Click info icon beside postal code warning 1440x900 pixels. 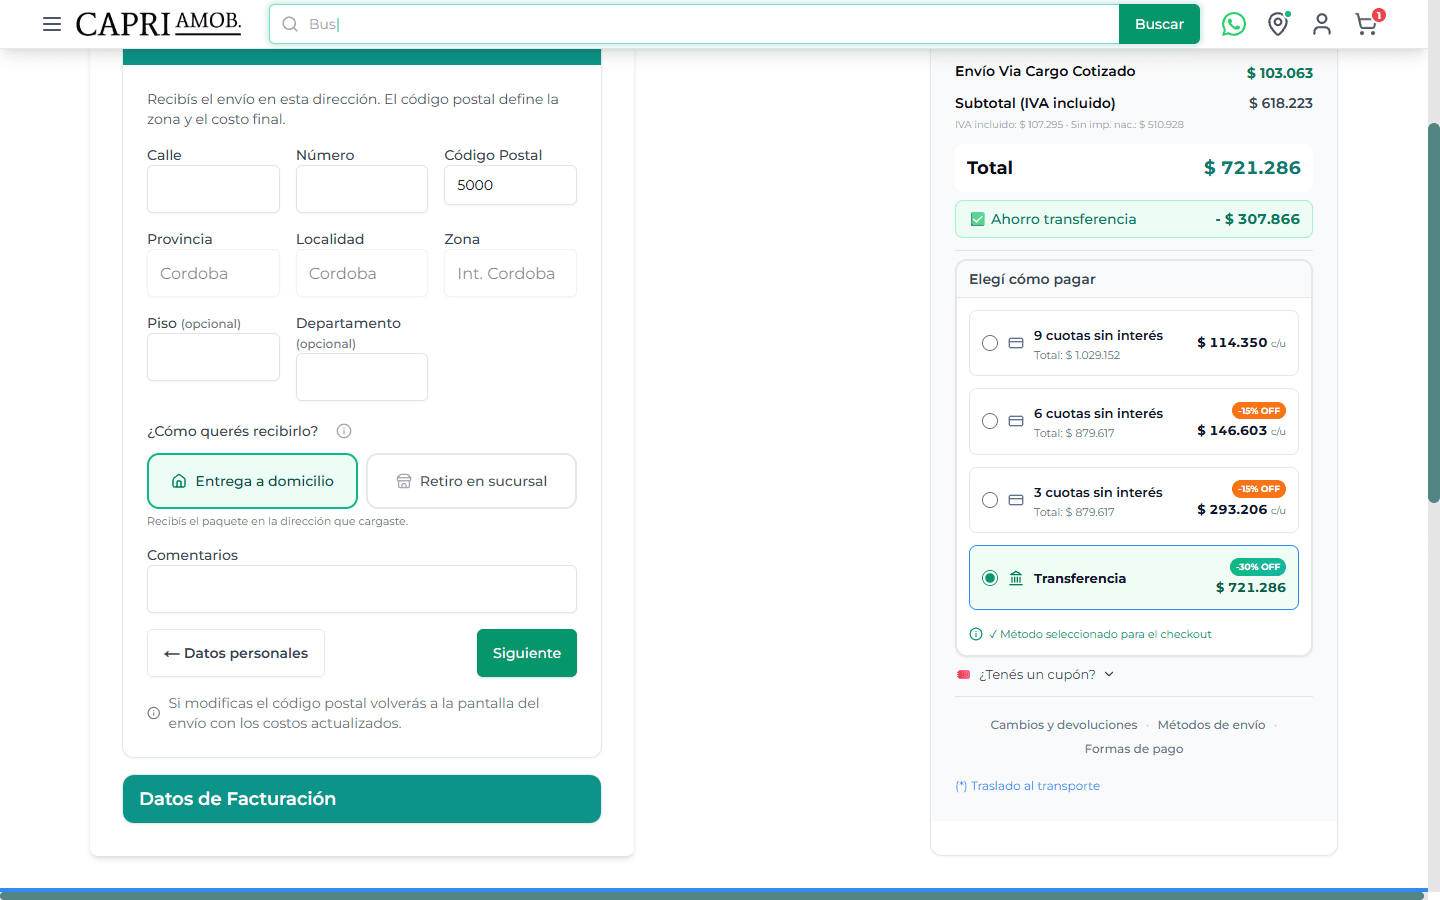tap(154, 713)
